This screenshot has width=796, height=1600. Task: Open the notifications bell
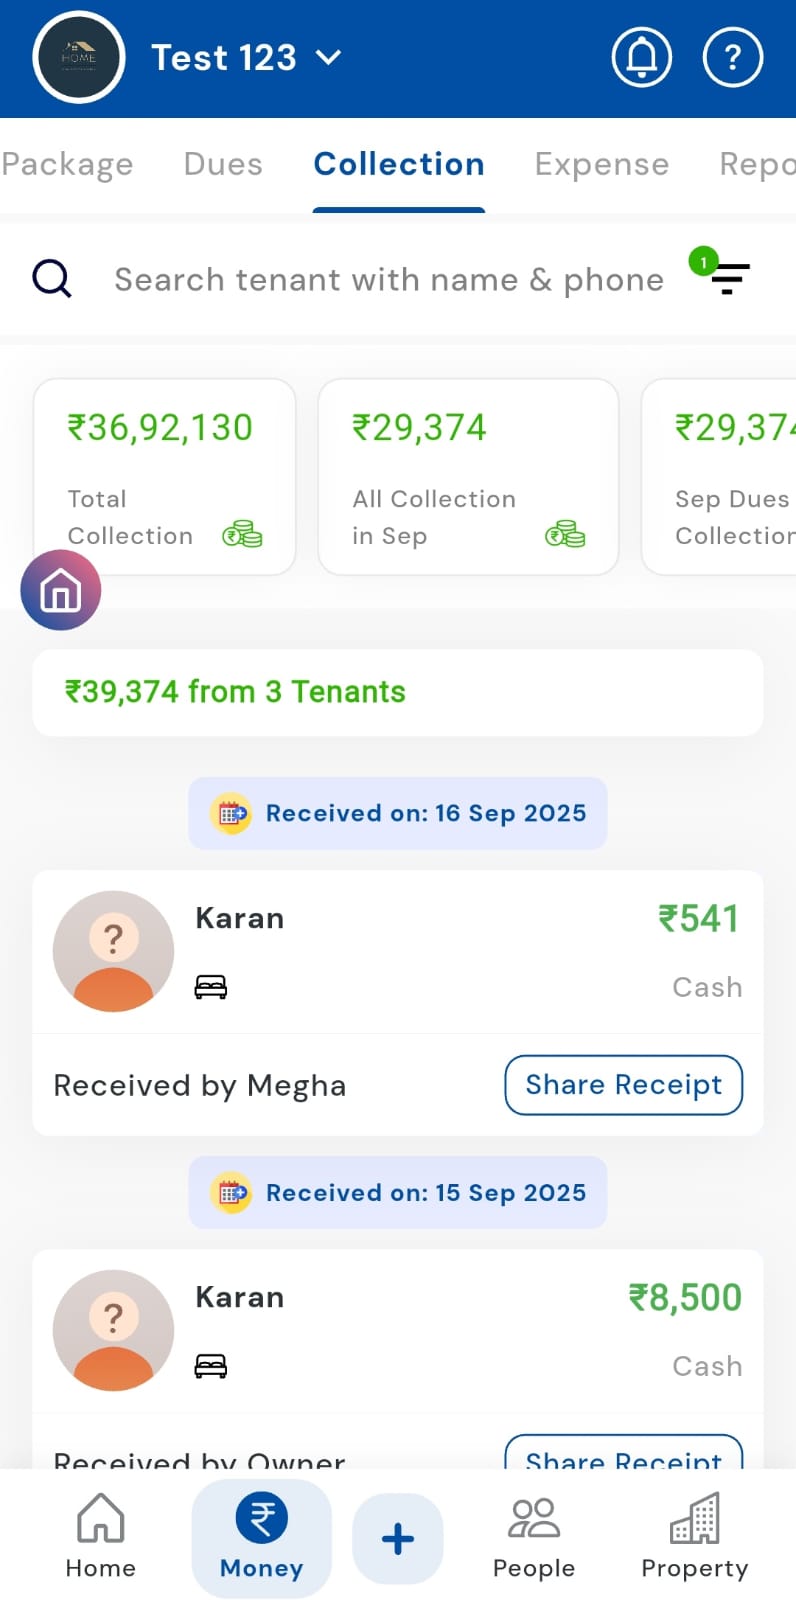(641, 58)
